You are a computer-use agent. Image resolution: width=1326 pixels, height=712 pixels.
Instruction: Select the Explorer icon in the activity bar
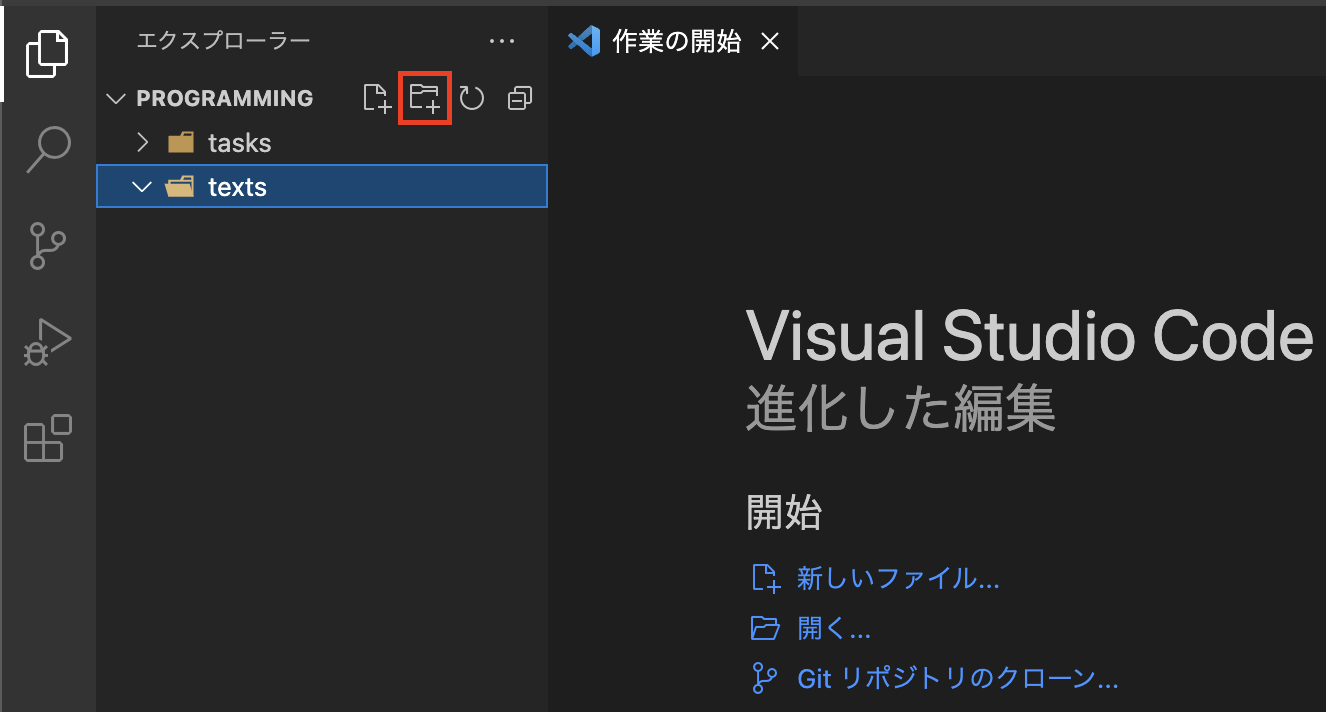tap(46, 52)
